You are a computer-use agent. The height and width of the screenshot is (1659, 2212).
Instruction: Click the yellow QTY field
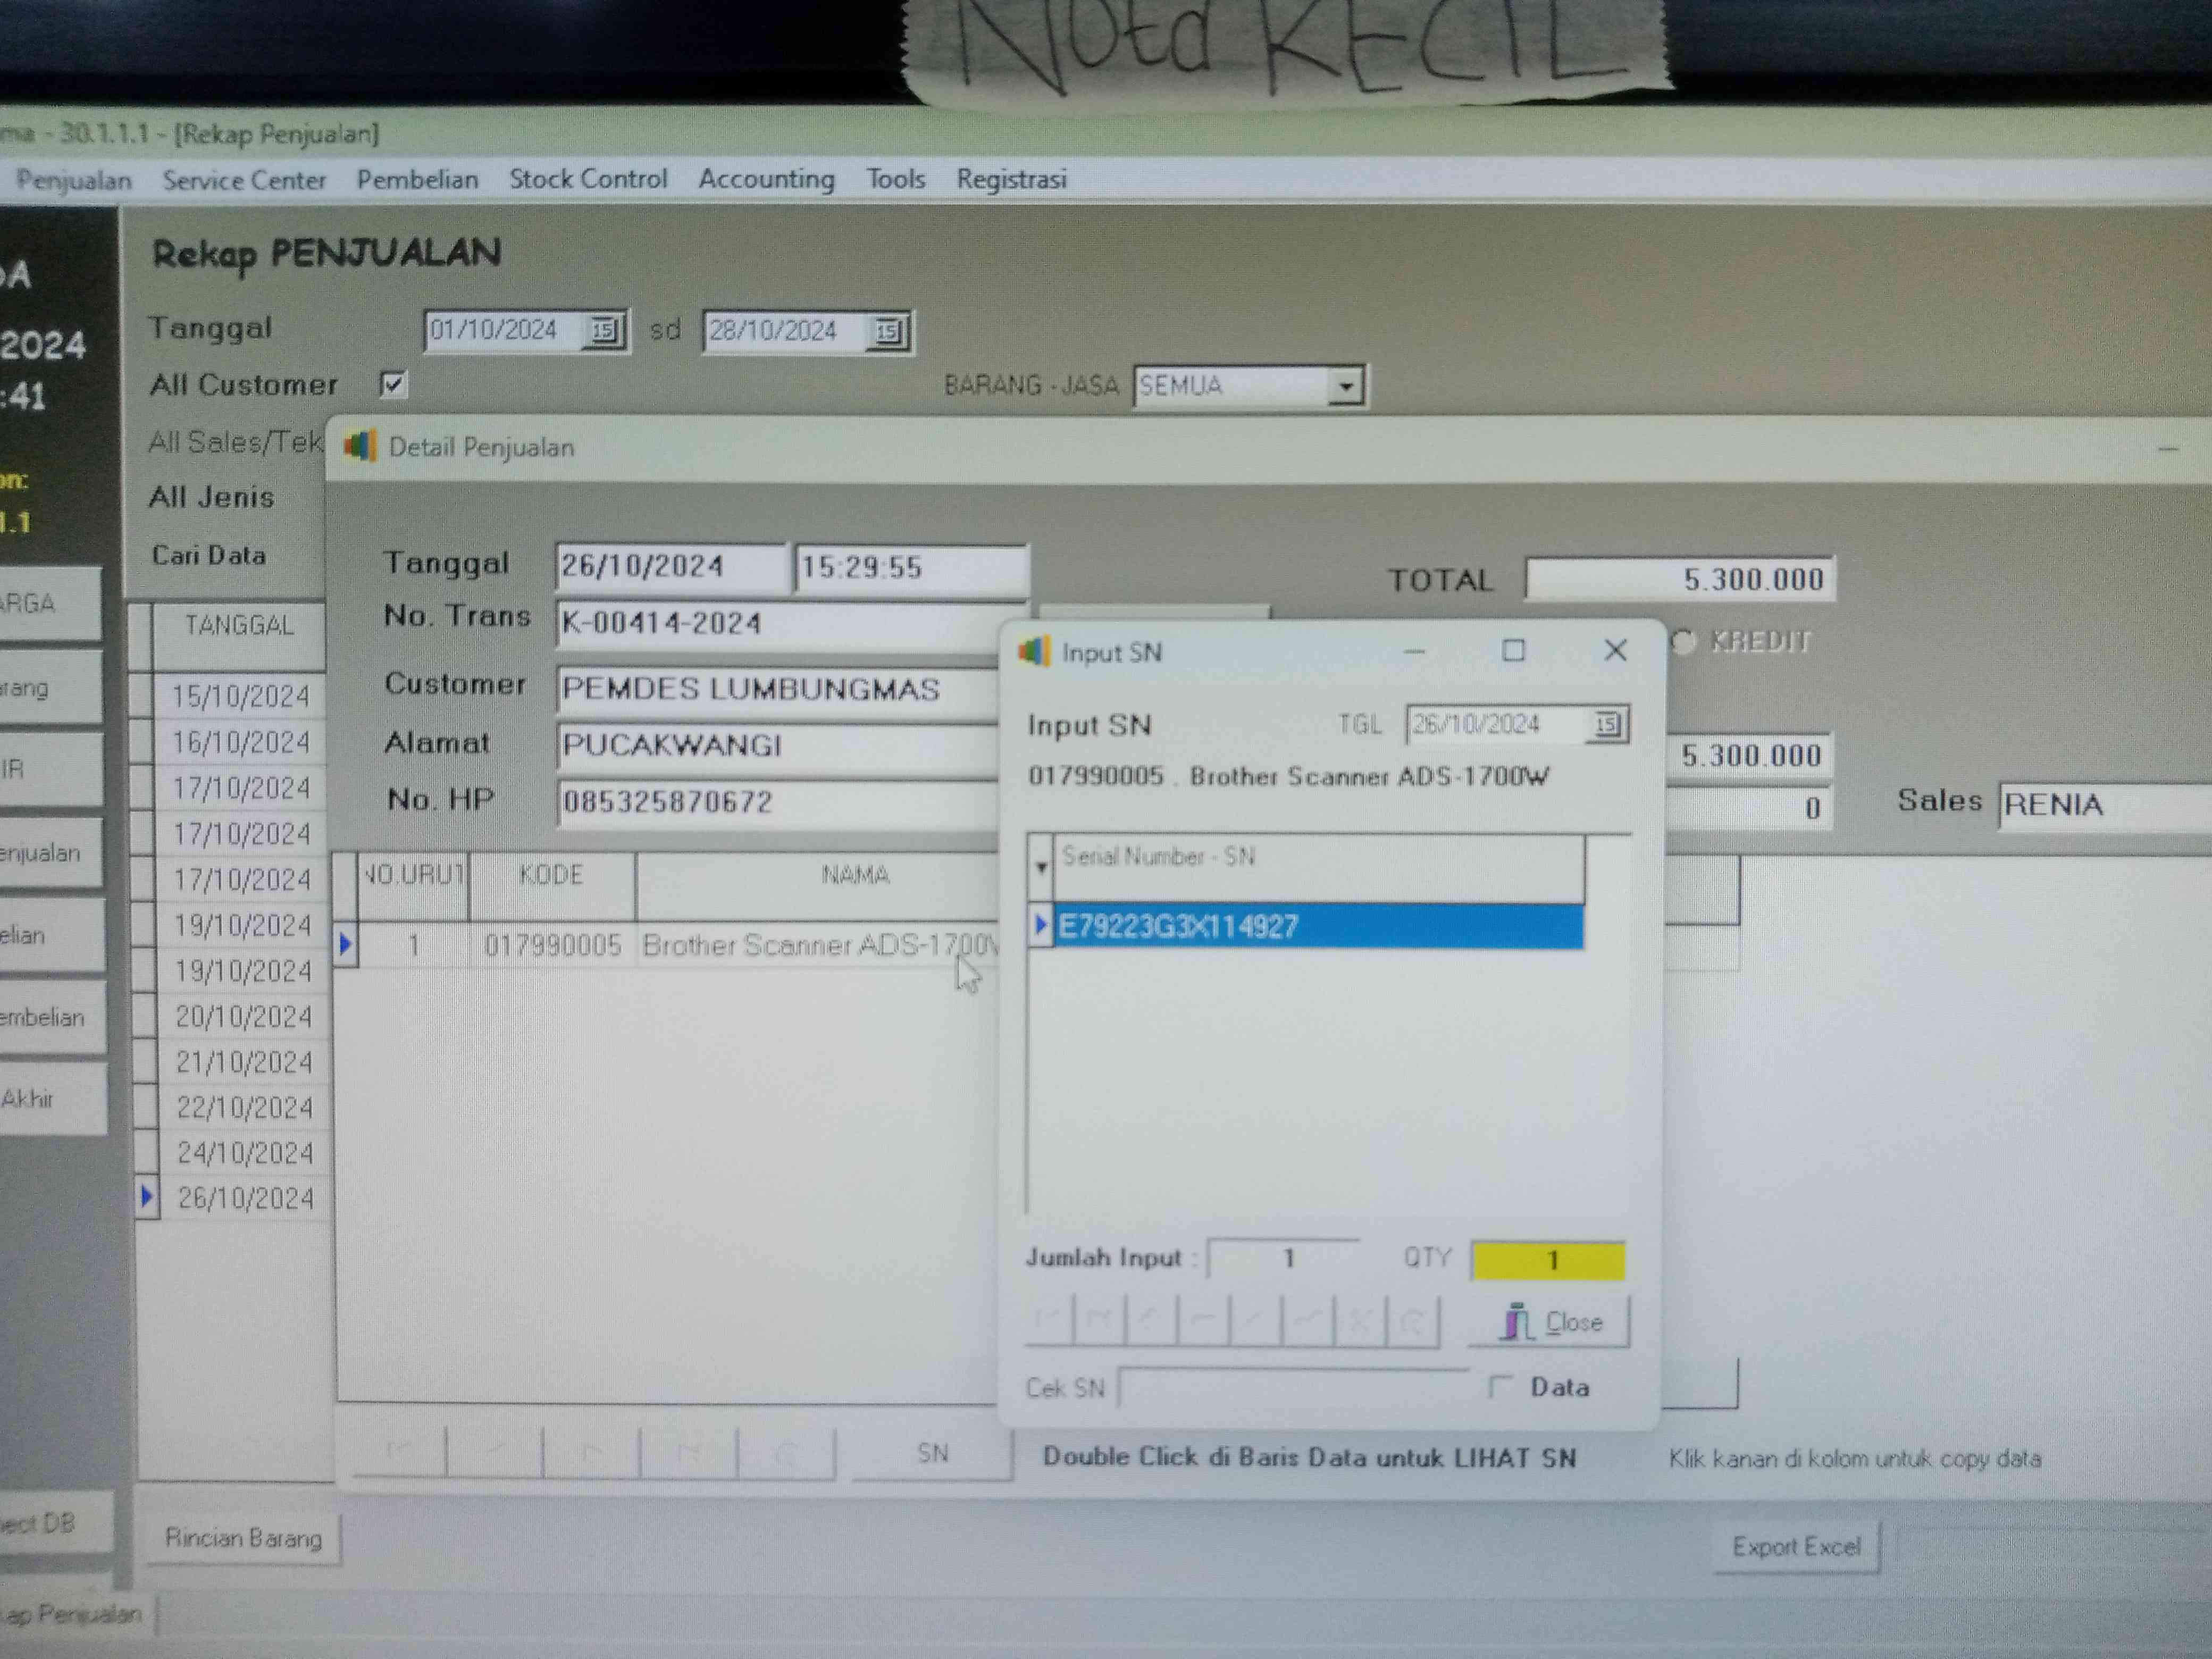pyautogui.click(x=1547, y=1260)
